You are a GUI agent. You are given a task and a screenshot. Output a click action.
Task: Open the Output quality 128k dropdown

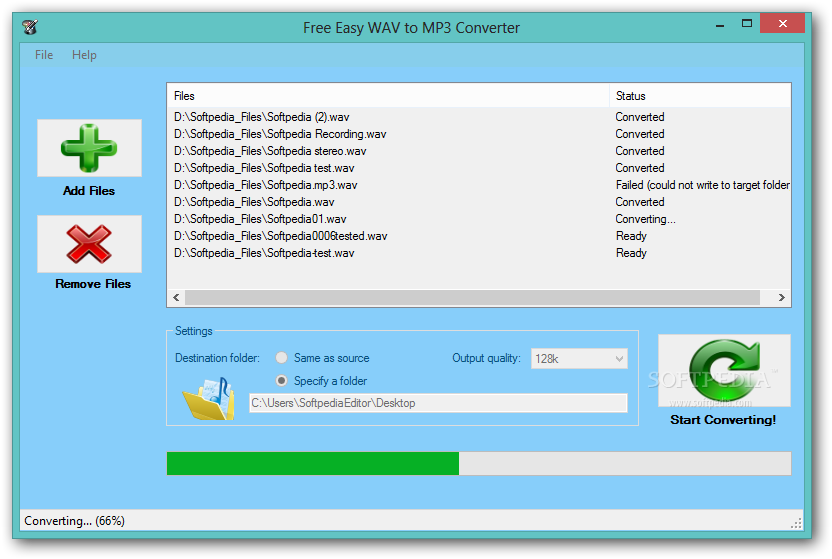(579, 359)
